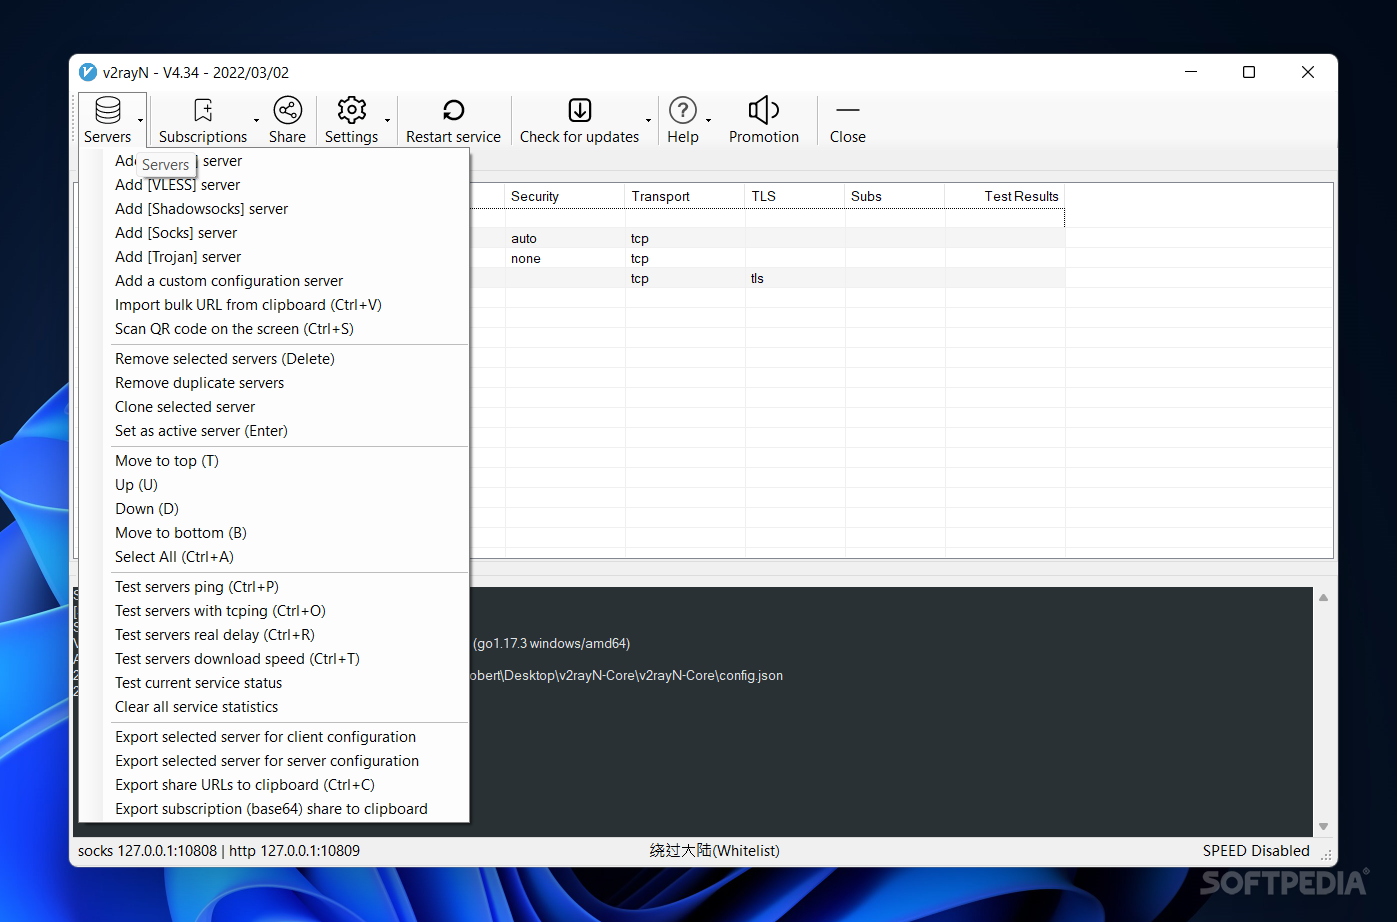Viewport: 1397px width, 922px height.
Task: Sort by the Security column header
Action: tap(565, 196)
